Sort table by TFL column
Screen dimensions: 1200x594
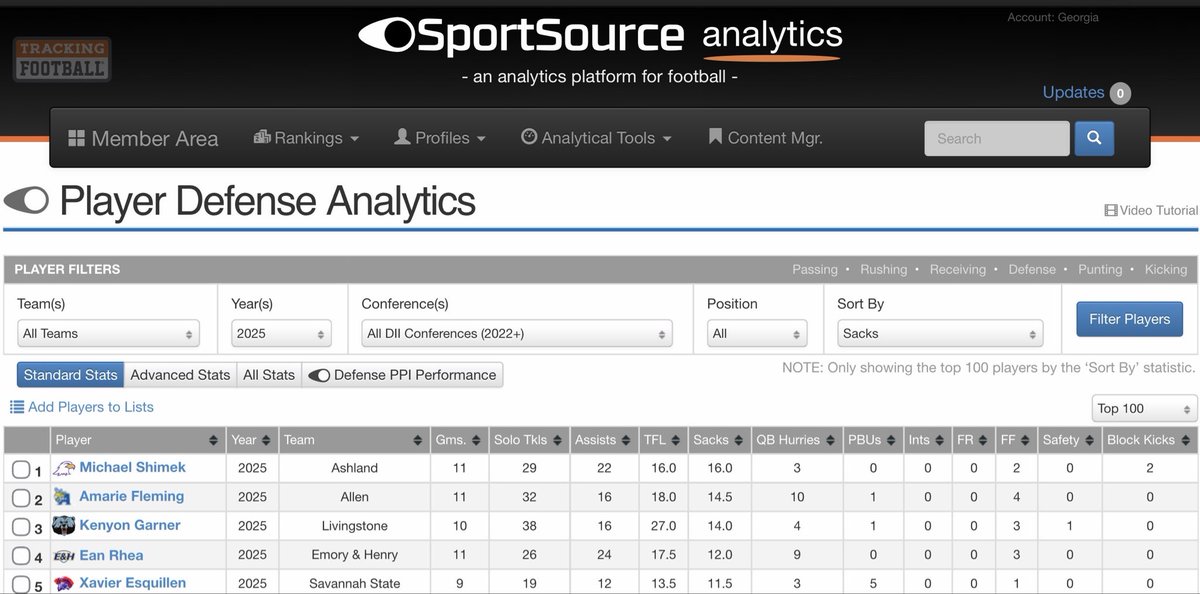tap(664, 440)
